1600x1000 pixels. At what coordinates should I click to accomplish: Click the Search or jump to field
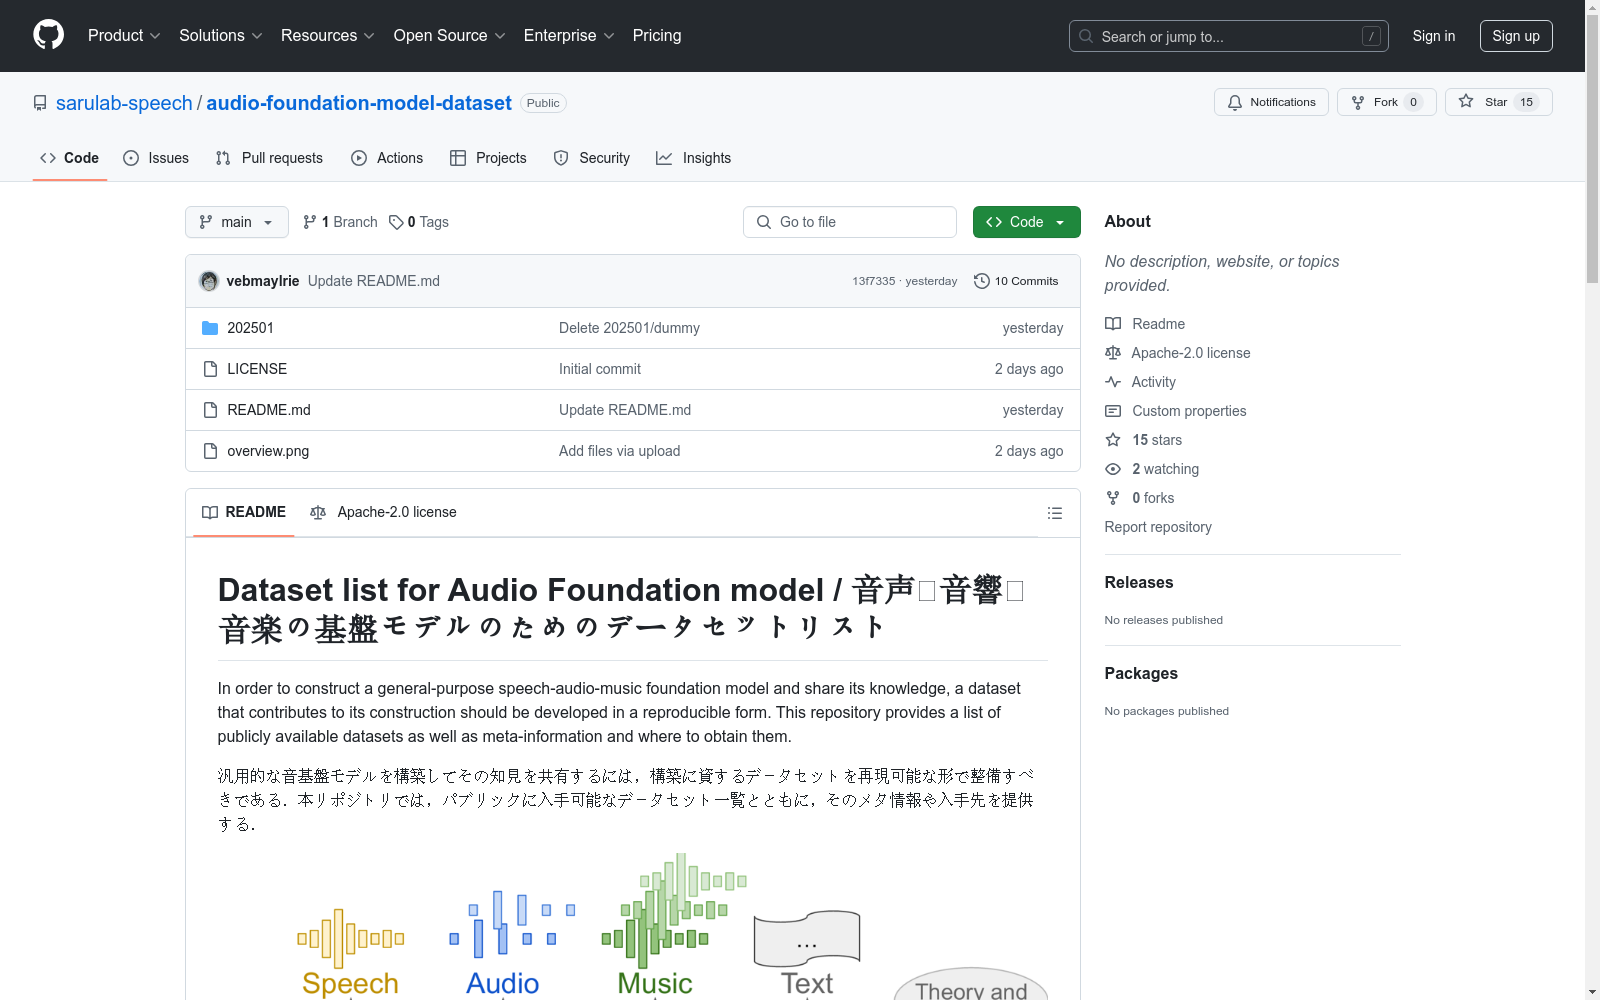pyautogui.click(x=1229, y=36)
